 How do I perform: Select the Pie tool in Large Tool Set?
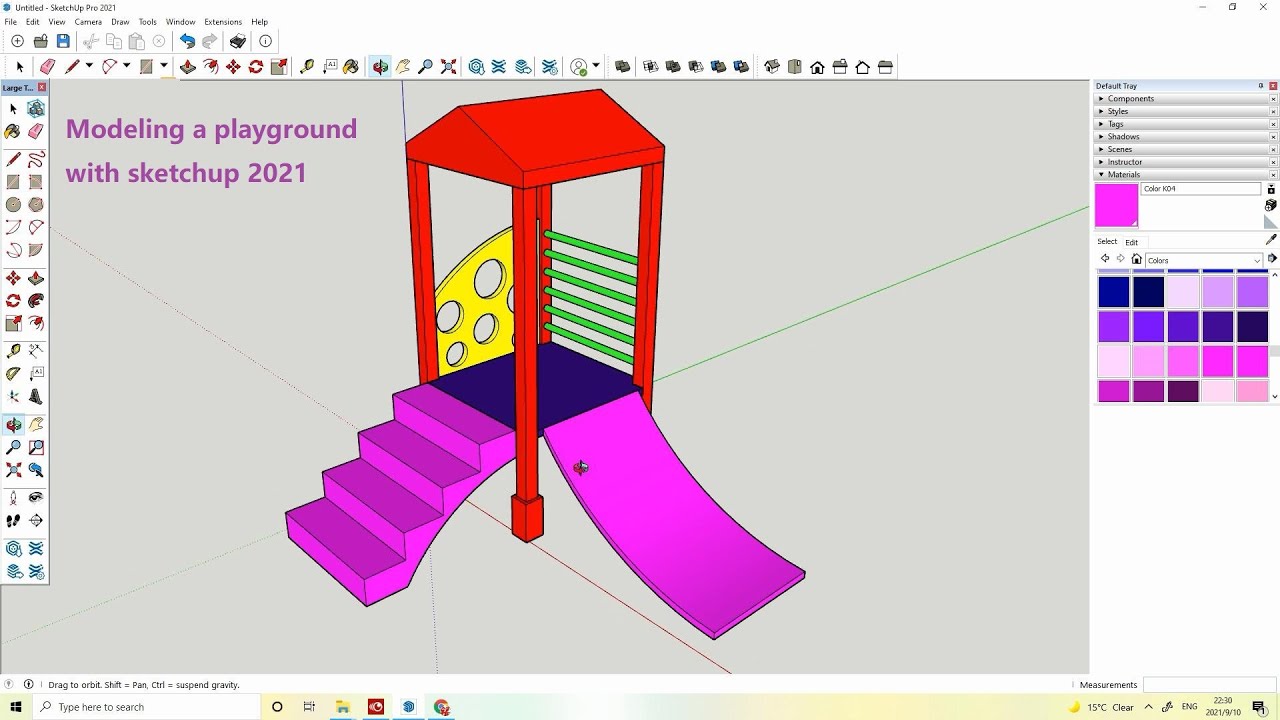36,250
